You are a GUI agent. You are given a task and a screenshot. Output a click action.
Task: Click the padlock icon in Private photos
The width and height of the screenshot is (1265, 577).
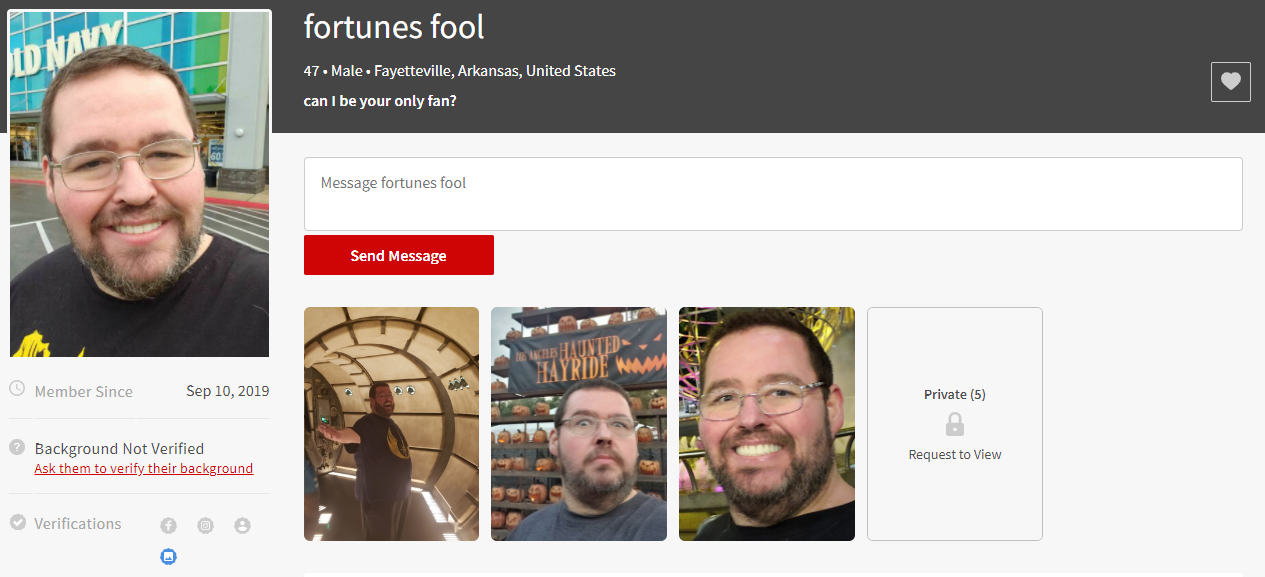(x=955, y=425)
